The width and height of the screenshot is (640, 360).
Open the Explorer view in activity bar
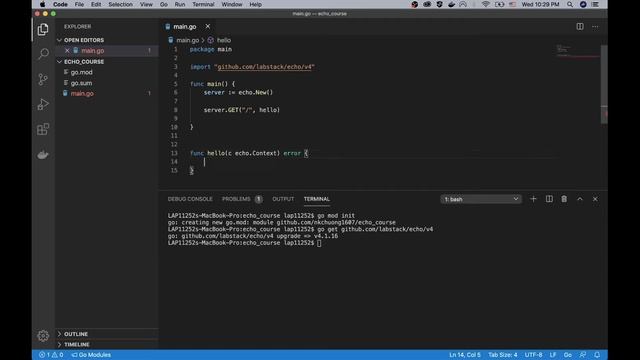43,29
